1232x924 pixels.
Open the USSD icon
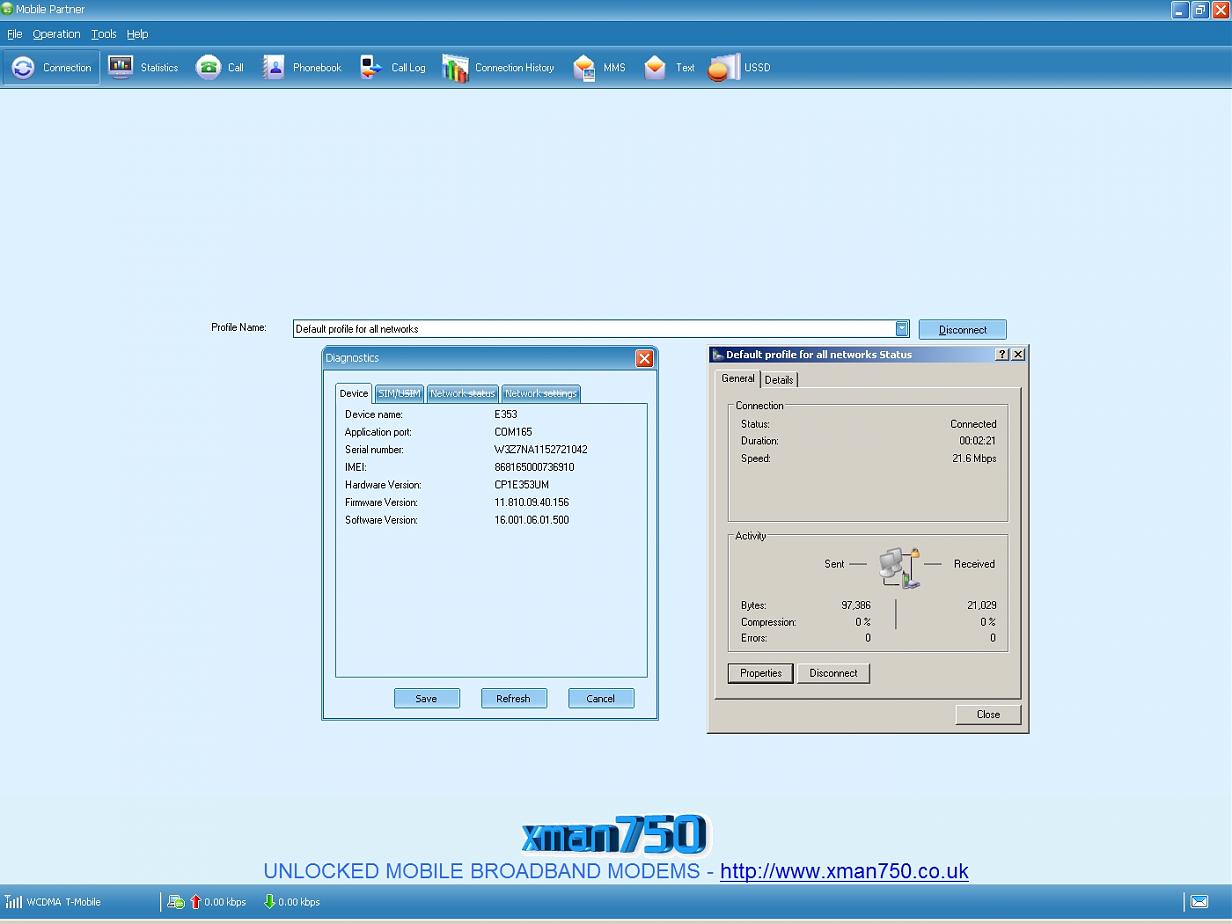(x=723, y=68)
